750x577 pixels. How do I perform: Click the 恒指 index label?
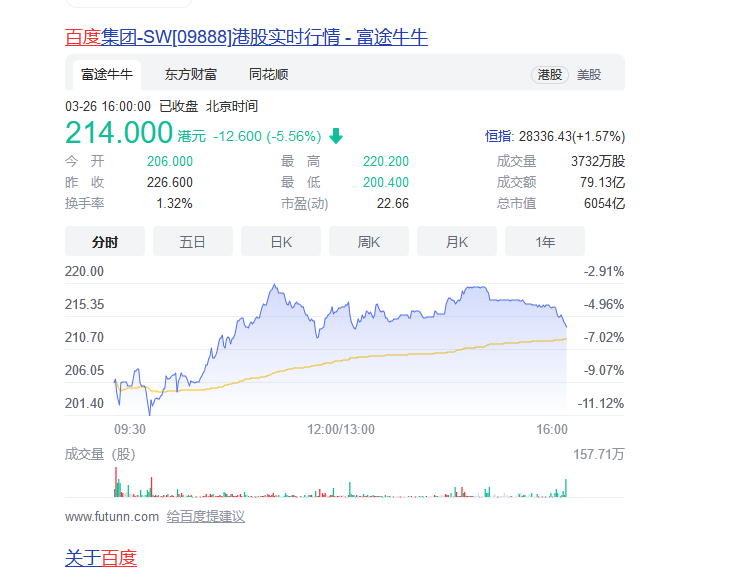(x=497, y=136)
